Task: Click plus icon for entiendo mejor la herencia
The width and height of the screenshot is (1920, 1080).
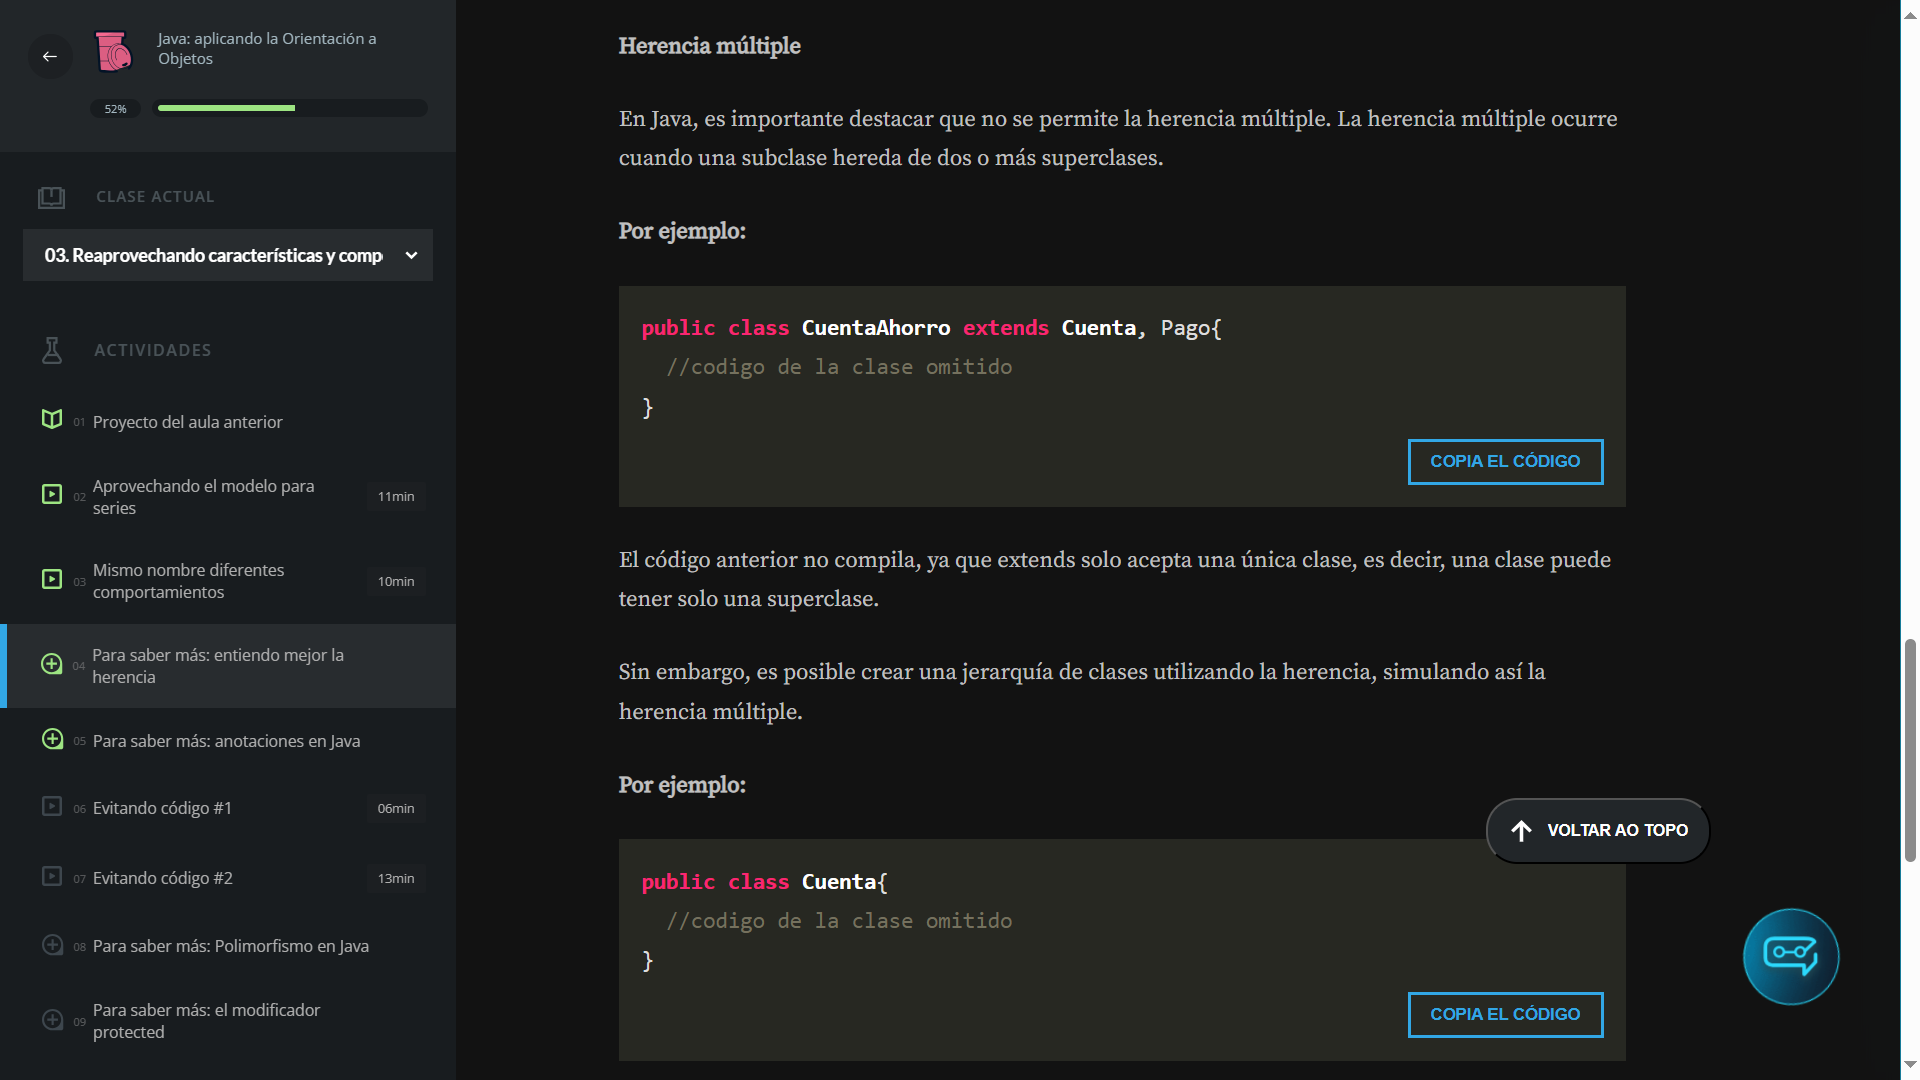Action: (52, 664)
